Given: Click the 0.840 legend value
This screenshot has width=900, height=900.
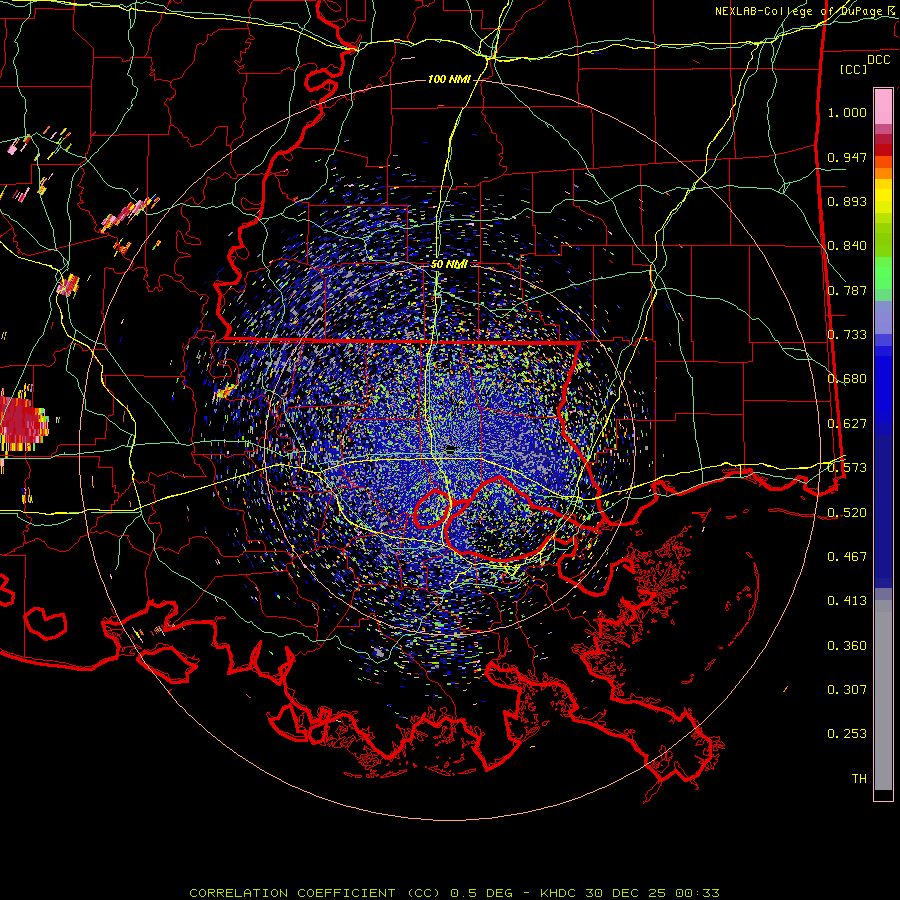Looking at the screenshot, I should click(847, 246).
